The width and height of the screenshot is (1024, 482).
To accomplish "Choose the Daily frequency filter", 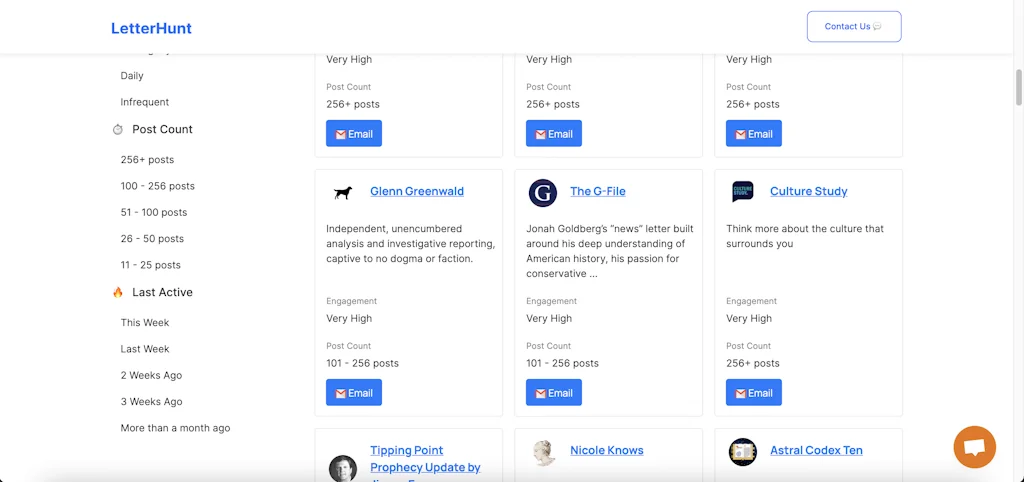I will (132, 76).
